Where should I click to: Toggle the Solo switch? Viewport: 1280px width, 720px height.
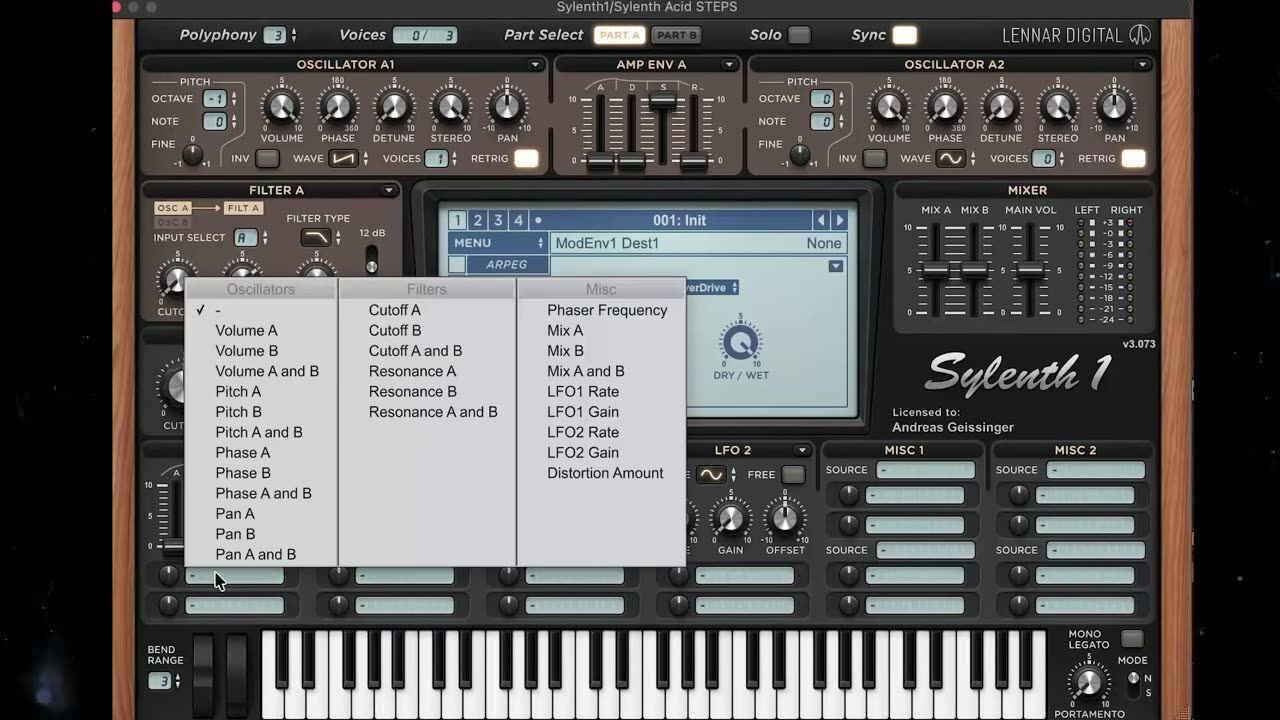(x=799, y=35)
